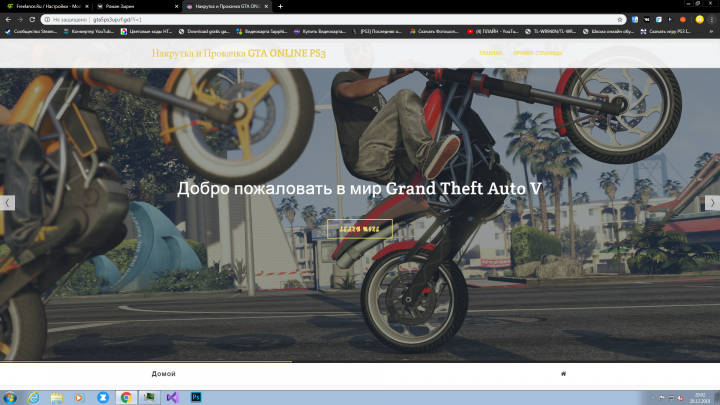
Task: Open the Цветовые коды HTML bookmark
Action: pyautogui.click(x=146, y=32)
